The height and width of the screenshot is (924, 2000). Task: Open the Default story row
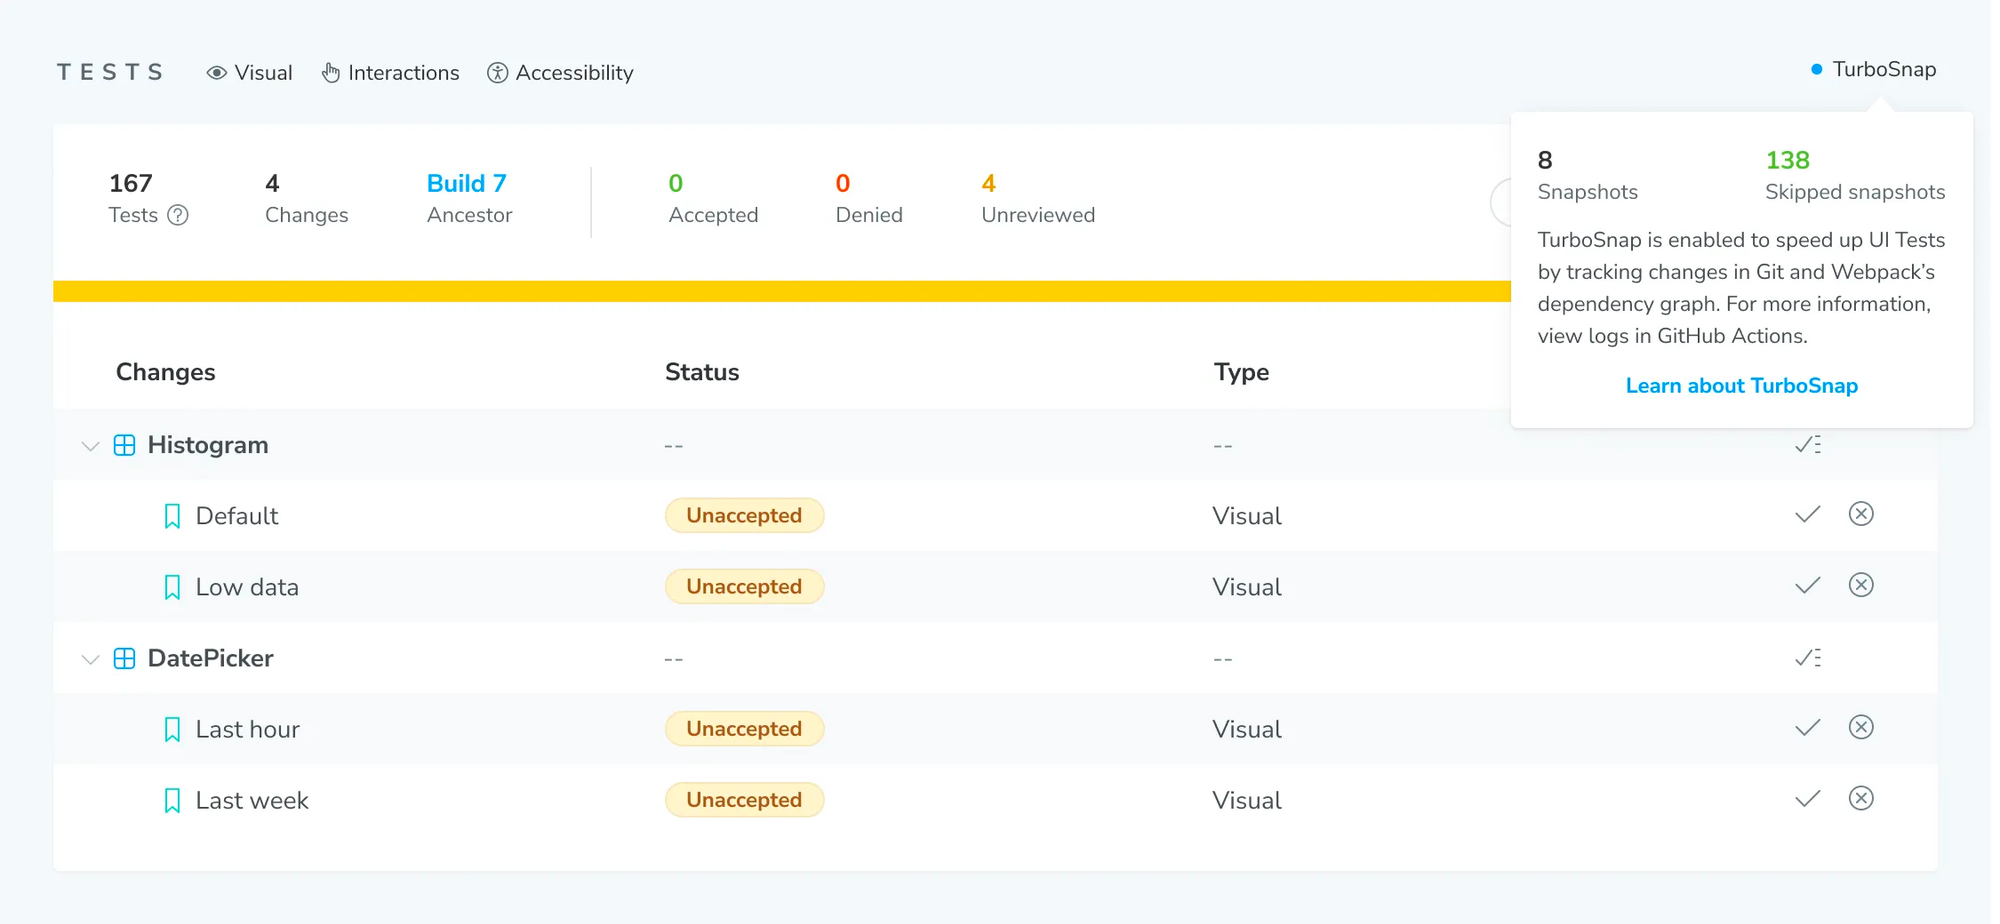[x=995, y=516]
